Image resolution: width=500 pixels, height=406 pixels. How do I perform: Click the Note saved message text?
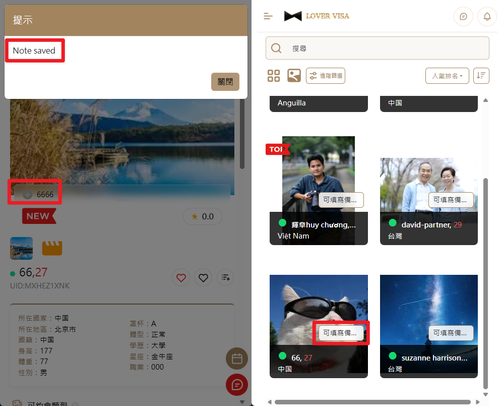(x=34, y=51)
